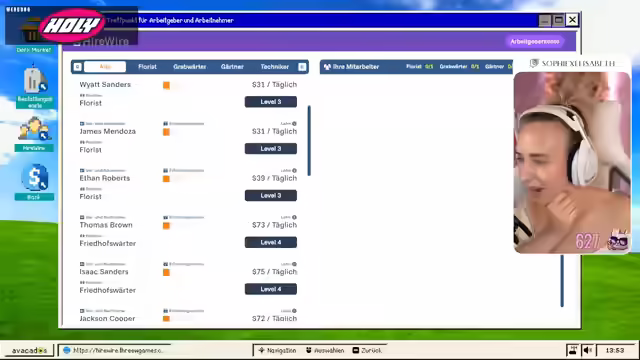
Task: Click the Hirewire browser taskbar entry
Action: [114, 350]
